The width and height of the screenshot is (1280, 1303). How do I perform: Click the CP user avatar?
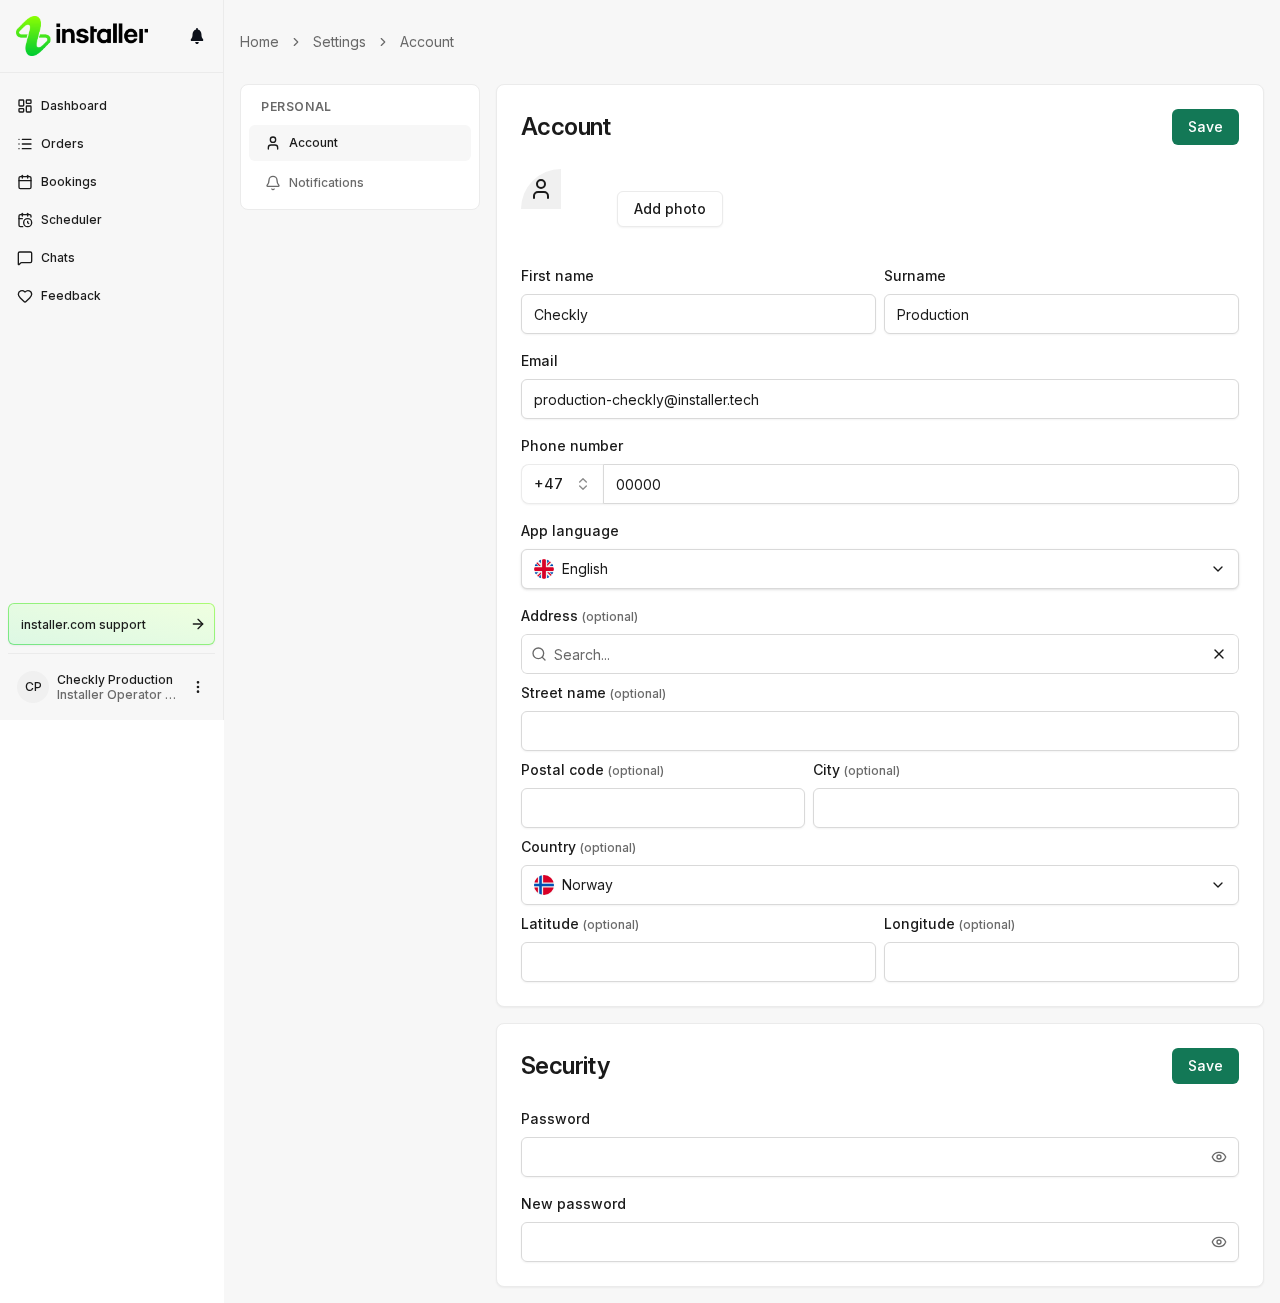33,687
